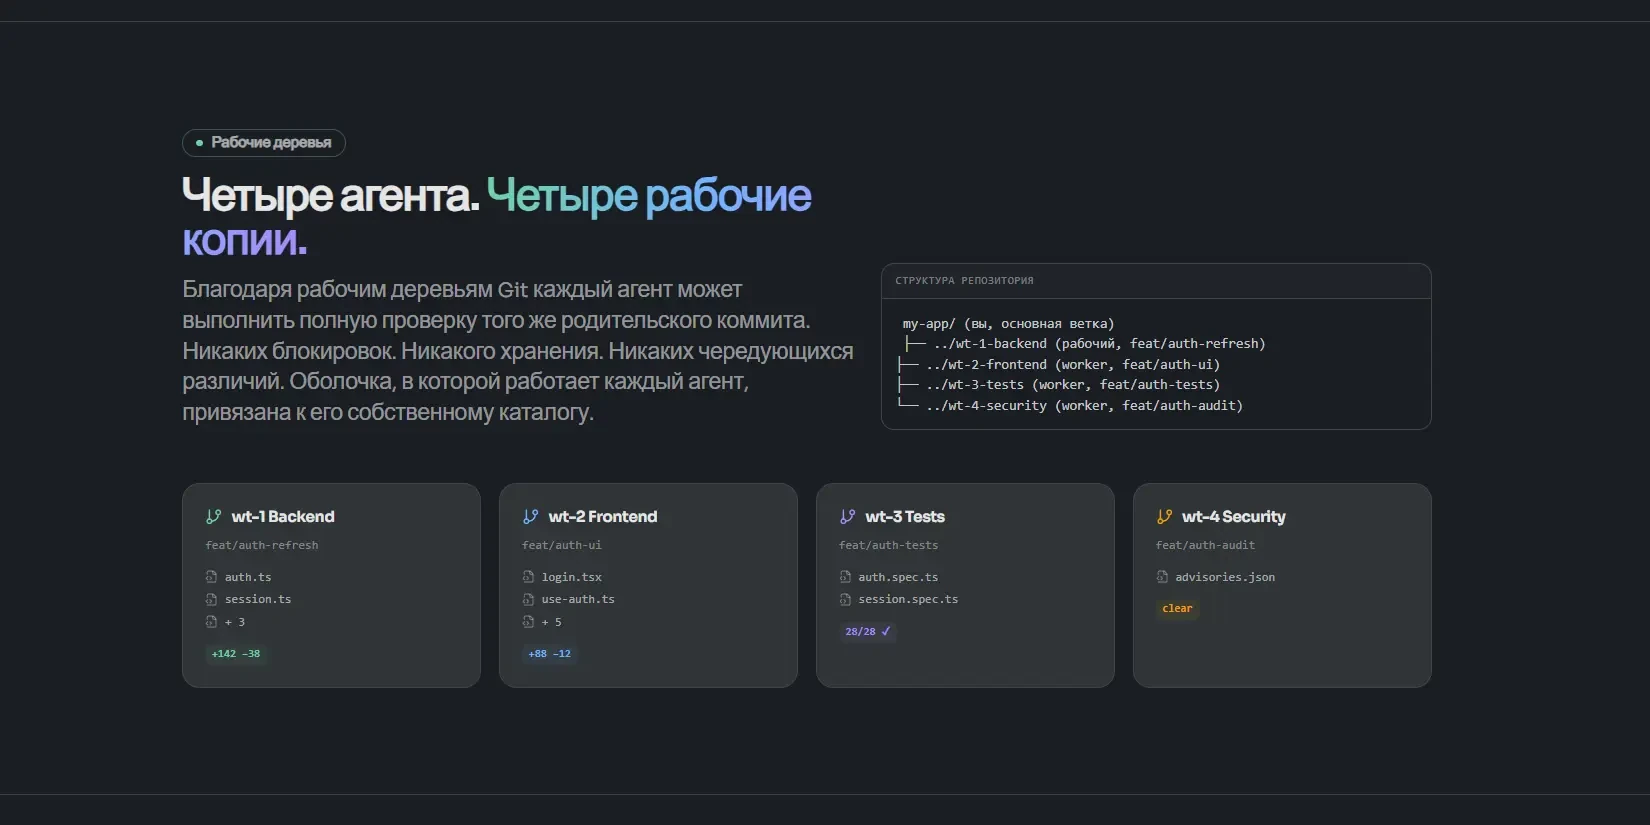
Task: Click the feat/auth-tests branch label in Tests card
Action: [889, 545]
